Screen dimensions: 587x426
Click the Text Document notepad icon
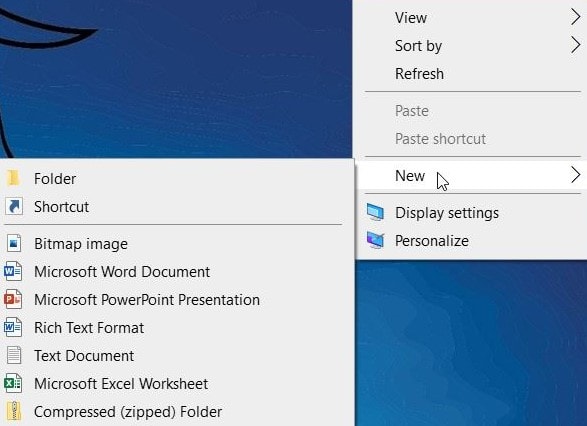click(14, 355)
